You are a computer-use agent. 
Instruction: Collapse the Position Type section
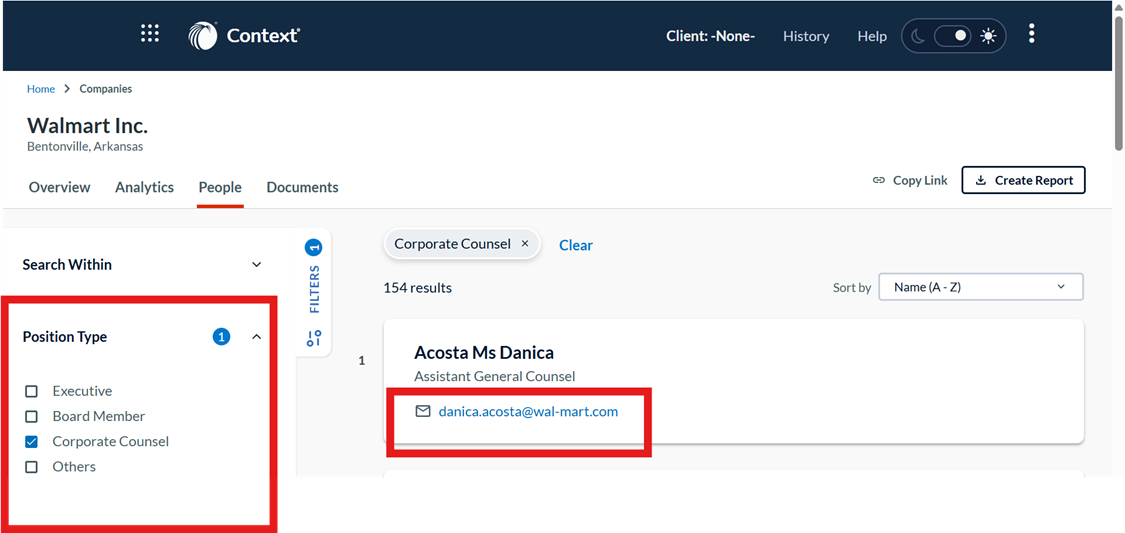(257, 336)
